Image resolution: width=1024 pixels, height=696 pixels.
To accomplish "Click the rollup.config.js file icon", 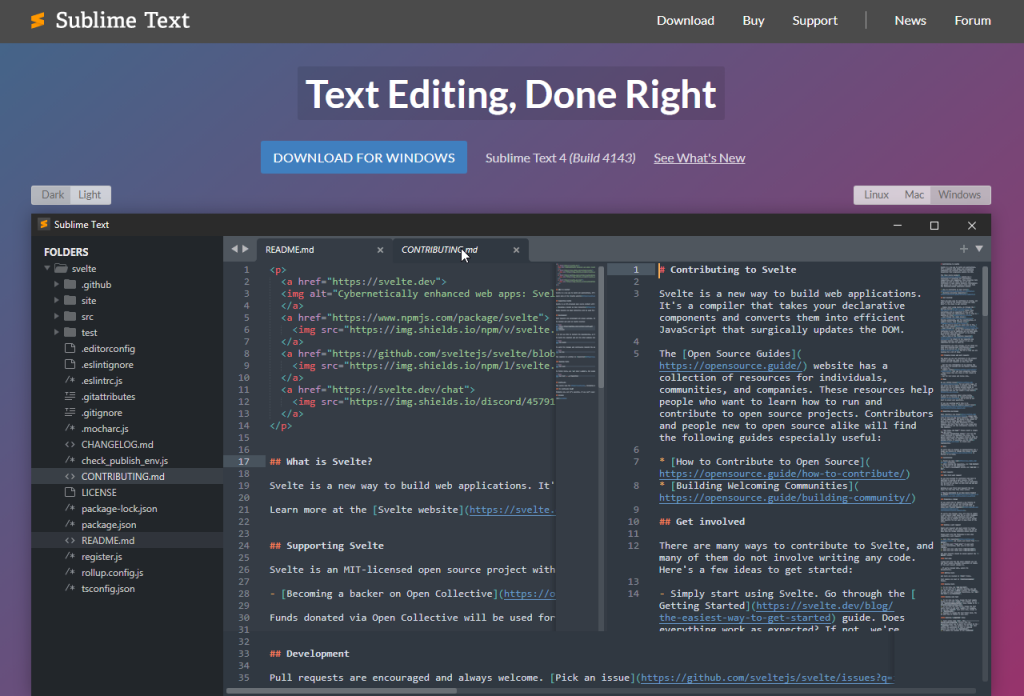I will (x=70, y=572).
